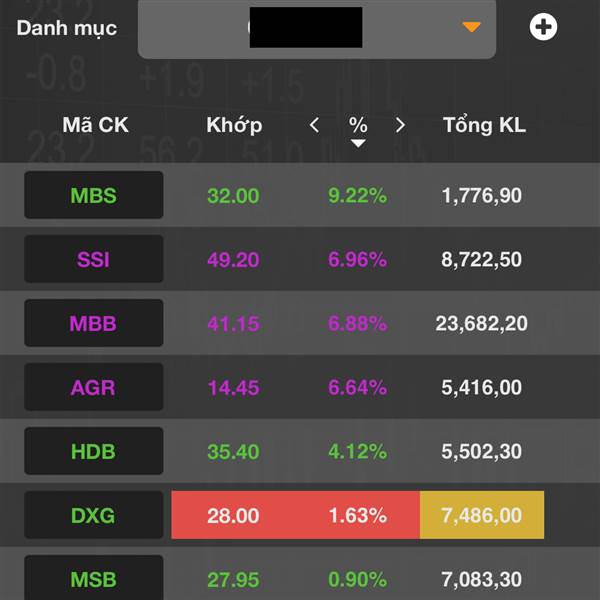Toggle the white sort-descending triangle under %
Viewport: 600px width, 600px height.
point(358,143)
